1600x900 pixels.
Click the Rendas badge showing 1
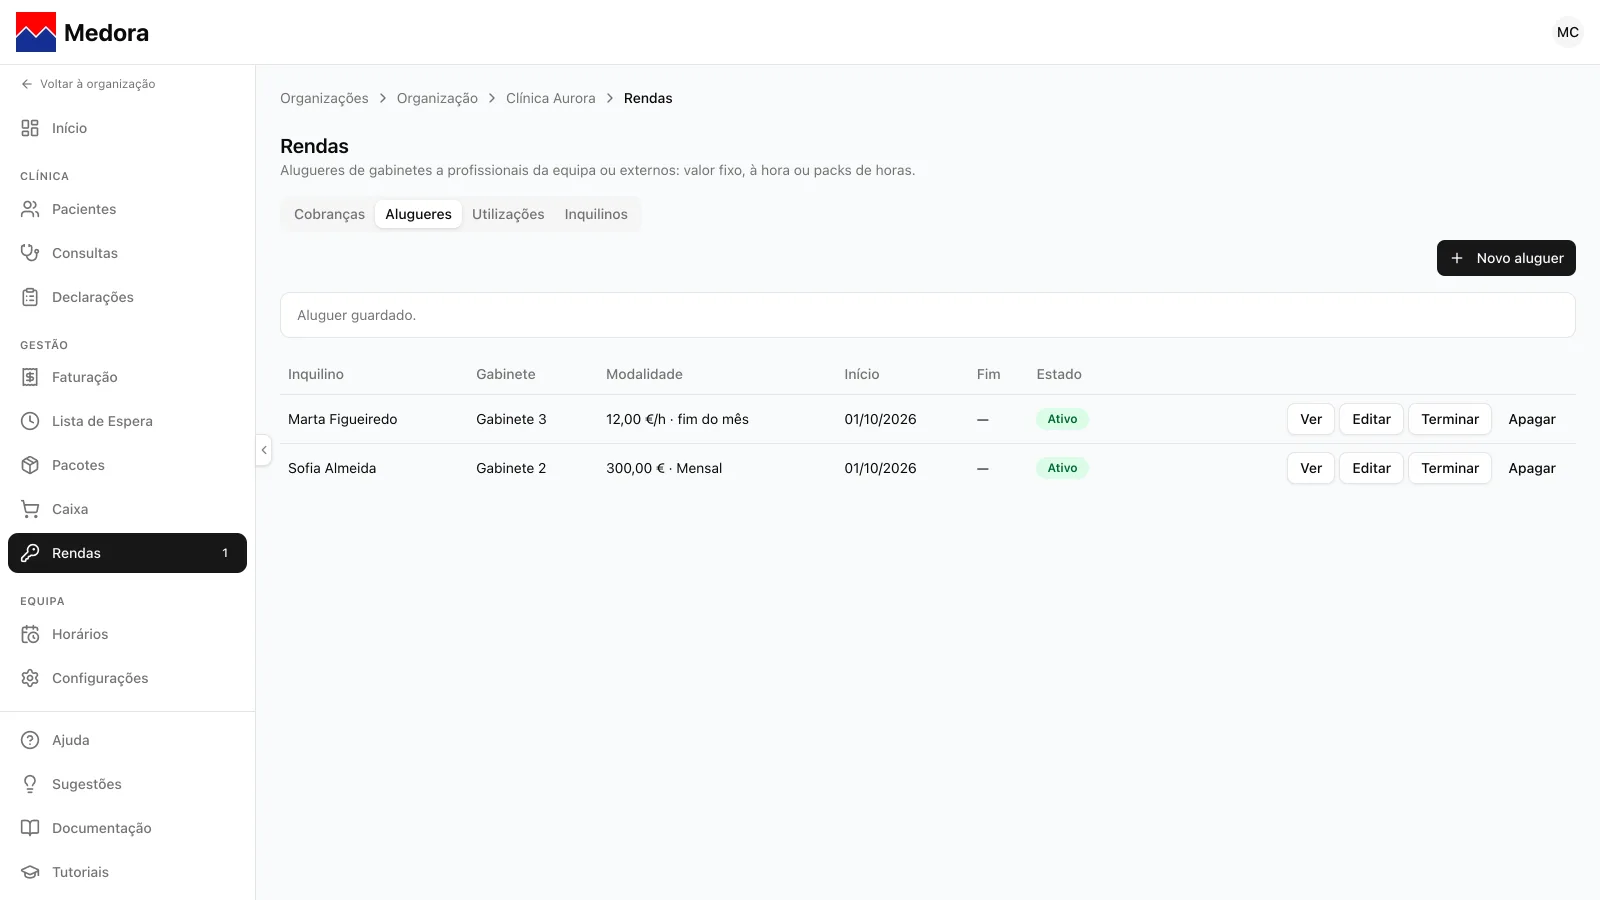(x=225, y=553)
